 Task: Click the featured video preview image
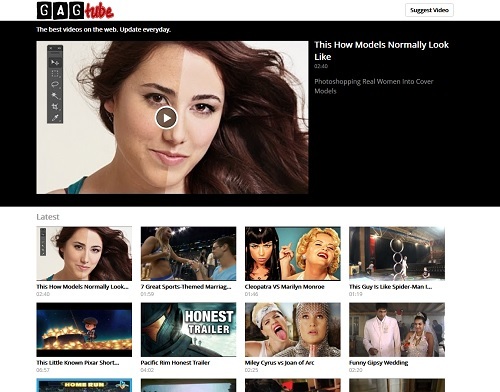[172, 117]
